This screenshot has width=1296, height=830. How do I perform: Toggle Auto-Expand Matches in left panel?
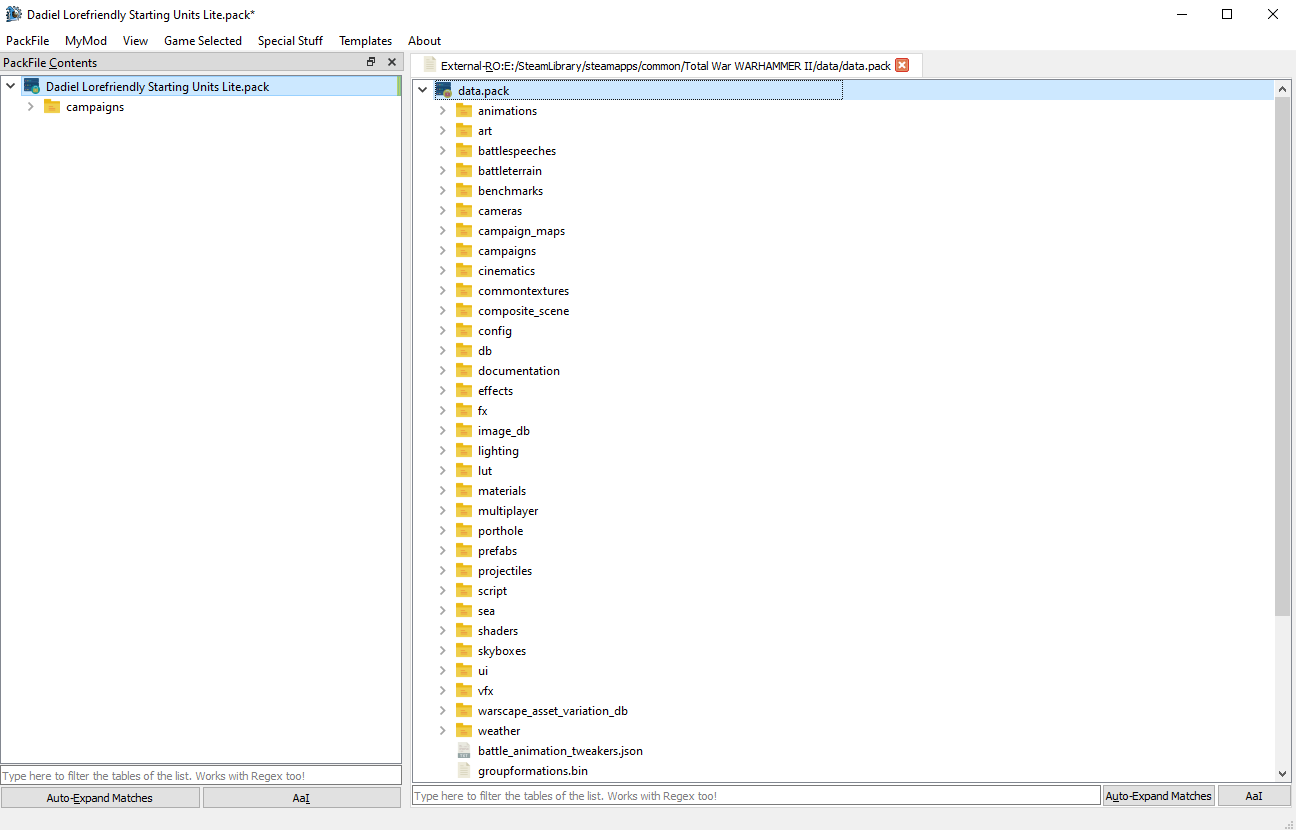(x=100, y=798)
